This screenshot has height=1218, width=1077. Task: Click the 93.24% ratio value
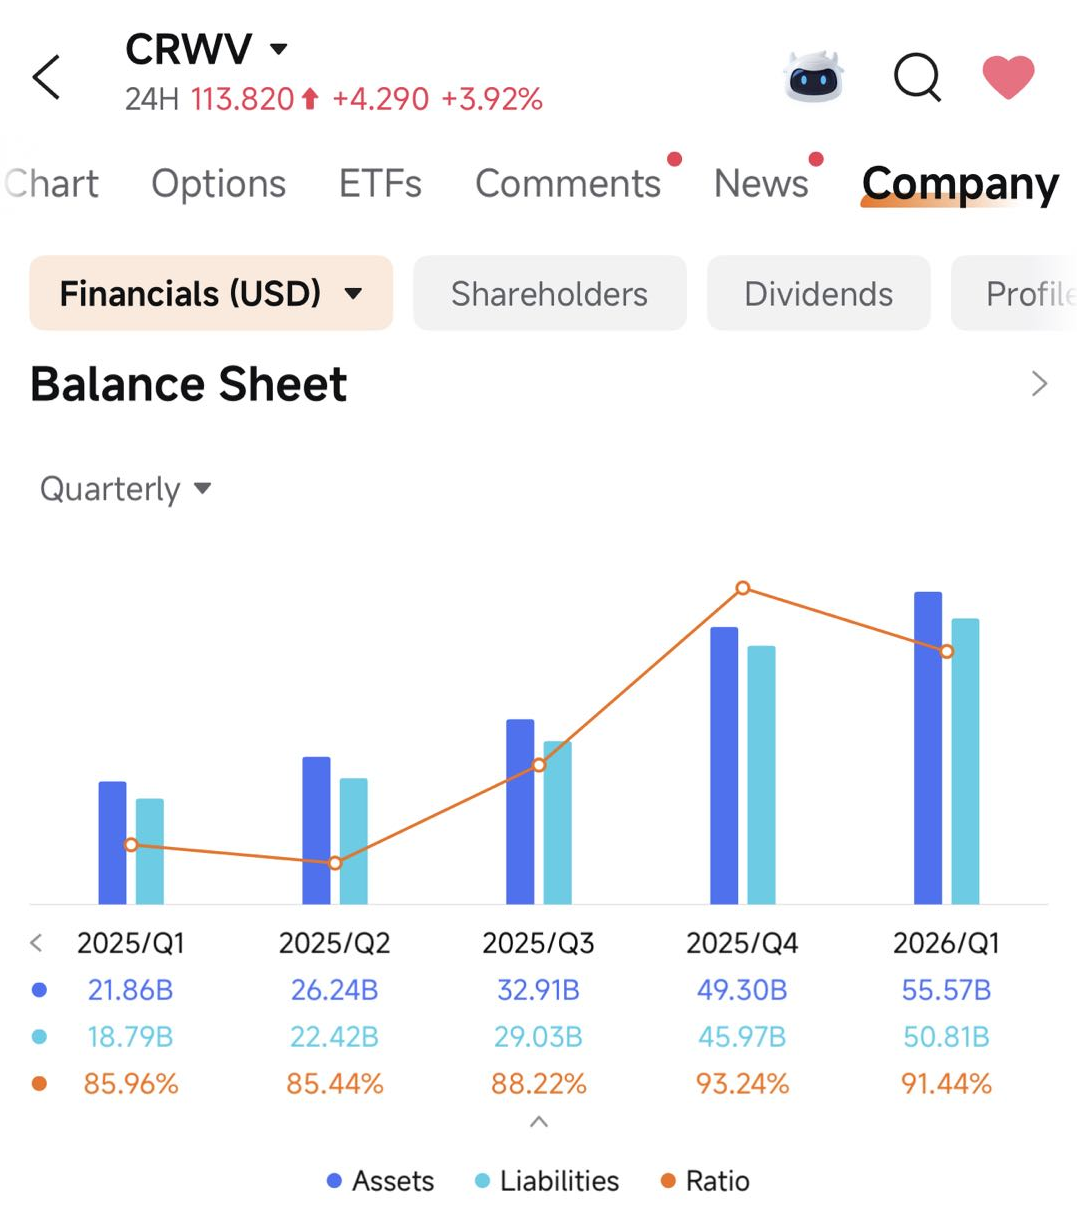click(742, 1084)
